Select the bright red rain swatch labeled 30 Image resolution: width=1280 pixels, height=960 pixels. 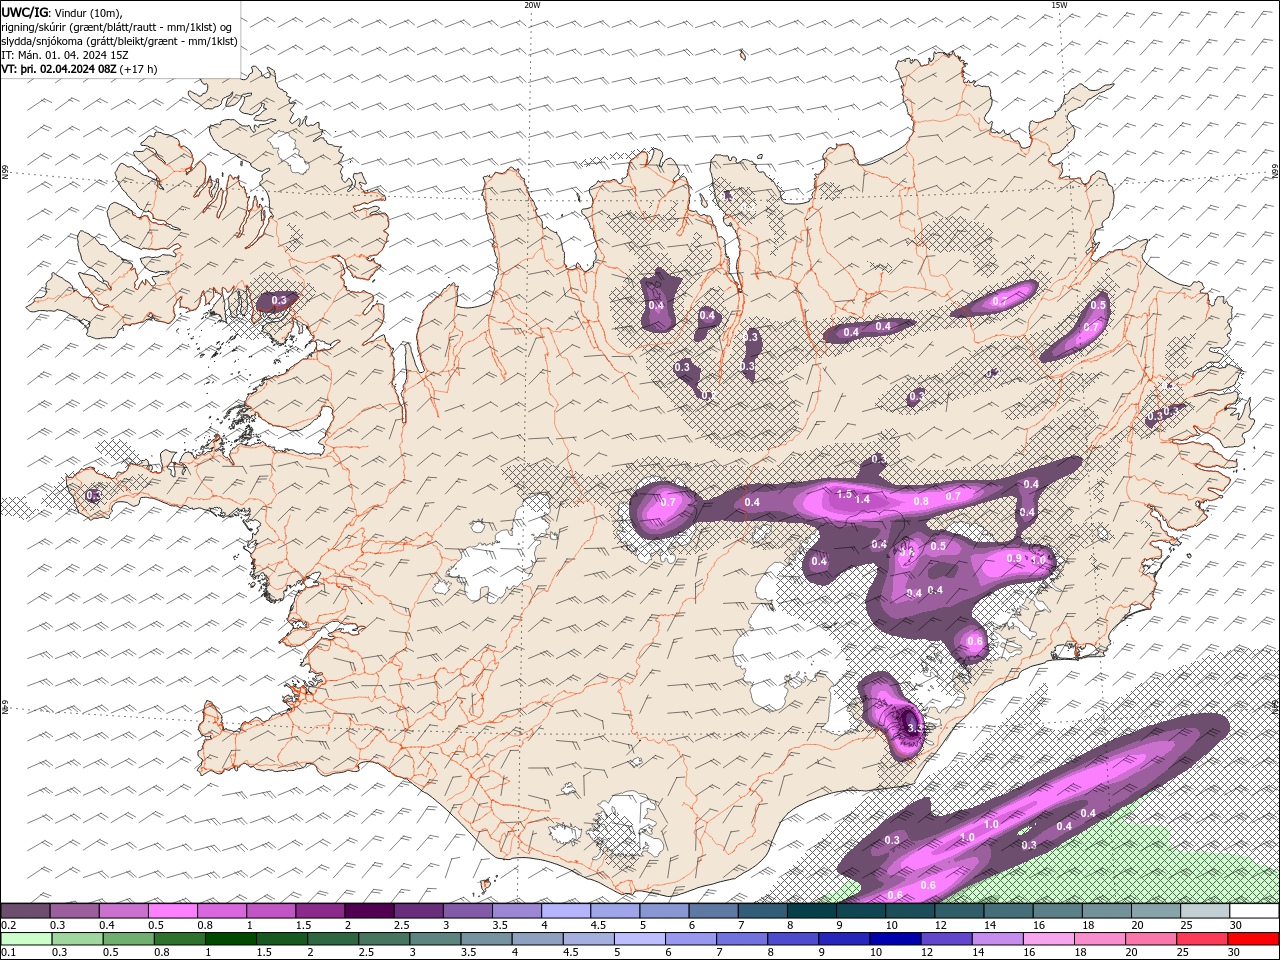click(1254, 939)
